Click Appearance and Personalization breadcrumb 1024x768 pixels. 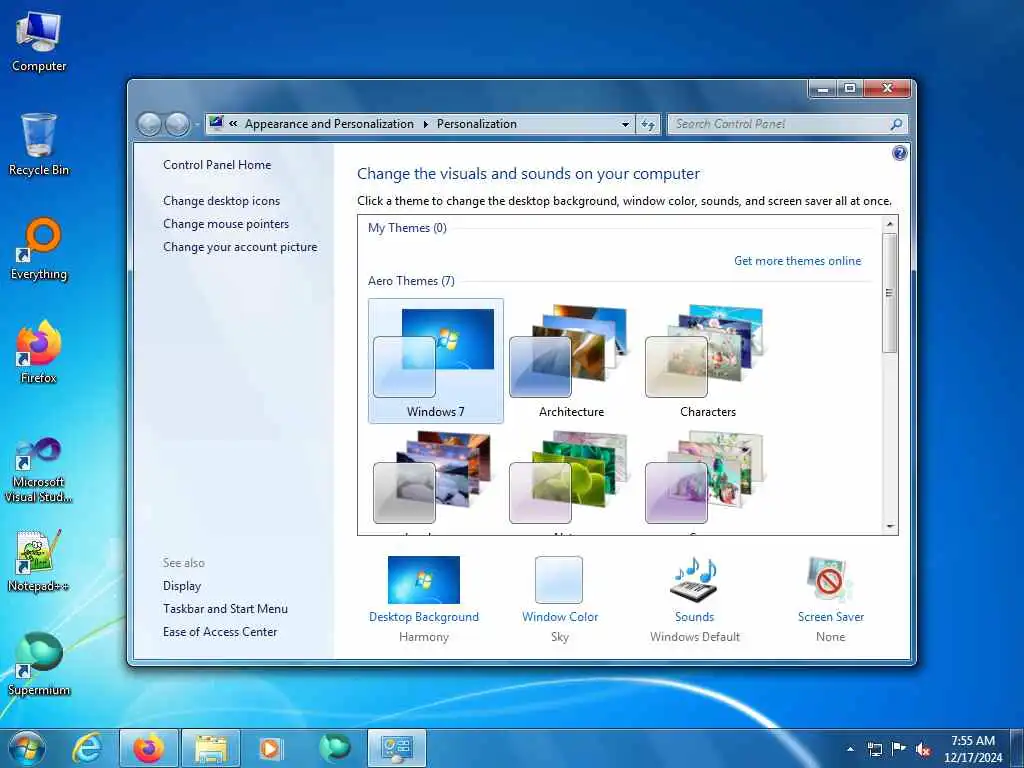tap(329, 123)
